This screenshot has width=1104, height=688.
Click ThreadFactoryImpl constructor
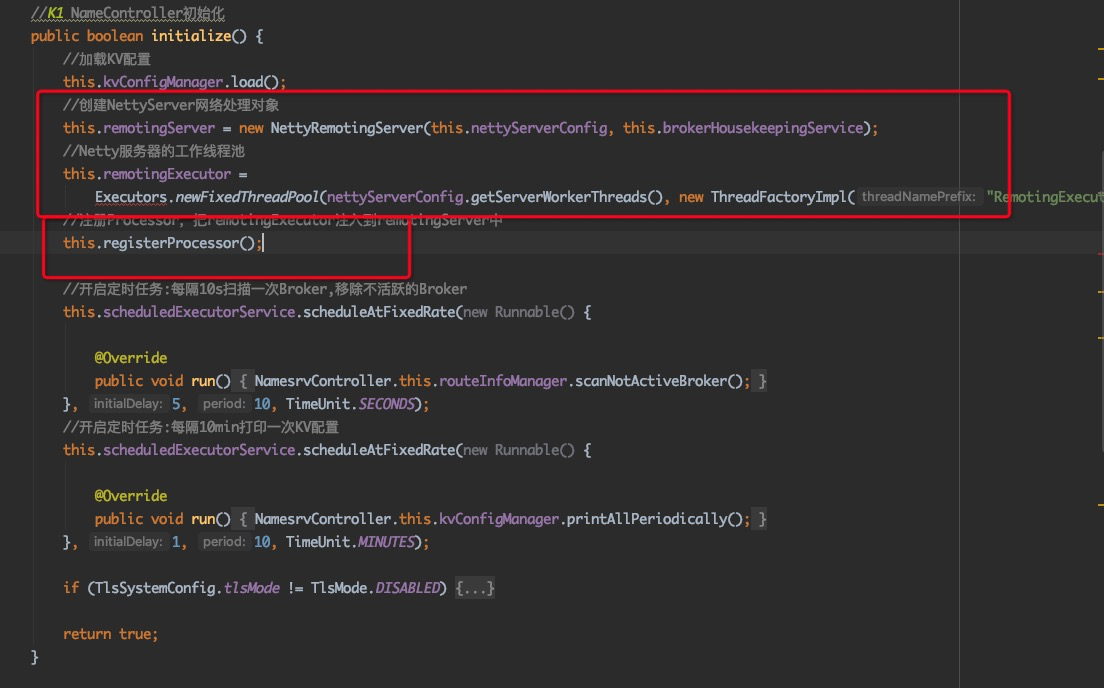click(x=779, y=196)
